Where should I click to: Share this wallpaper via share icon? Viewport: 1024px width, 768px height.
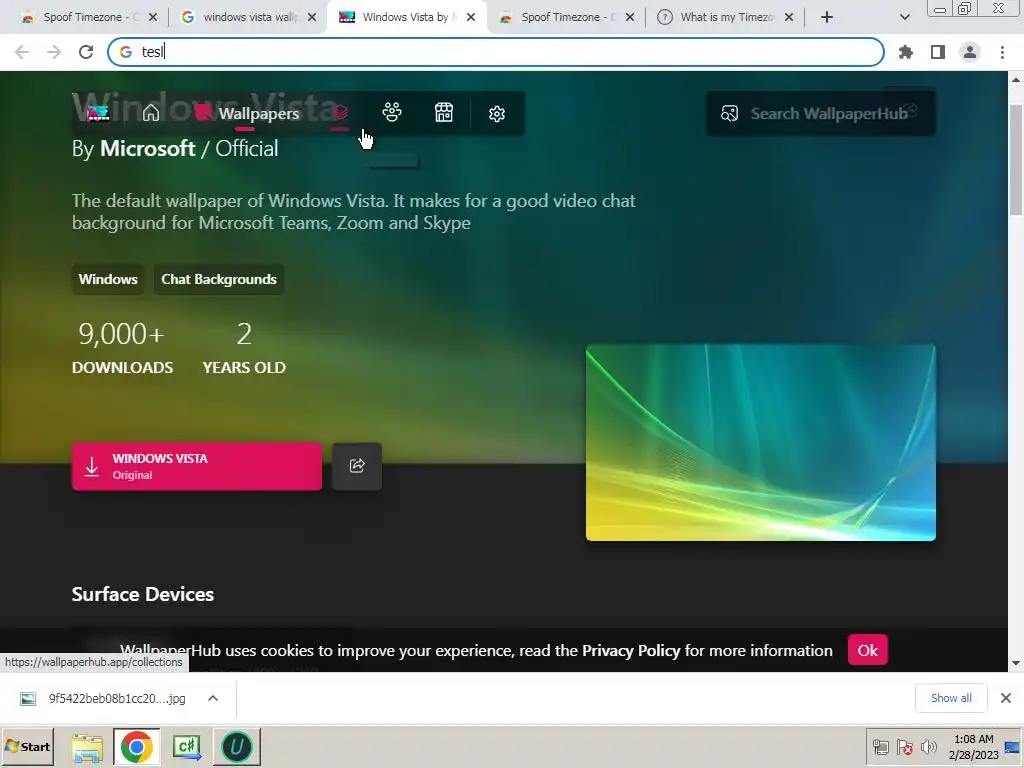pos(357,466)
